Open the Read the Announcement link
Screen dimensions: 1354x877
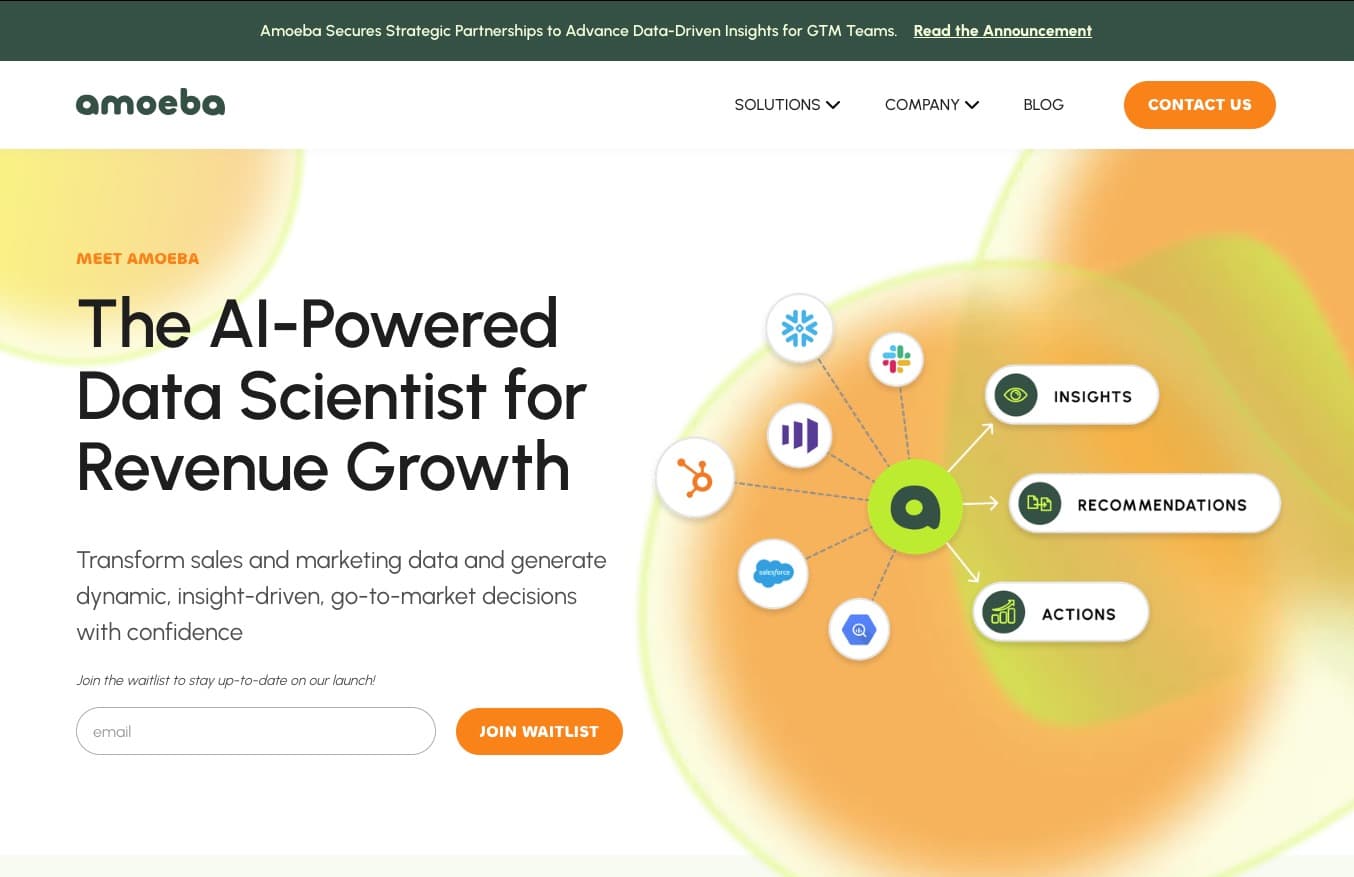(1002, 31)
